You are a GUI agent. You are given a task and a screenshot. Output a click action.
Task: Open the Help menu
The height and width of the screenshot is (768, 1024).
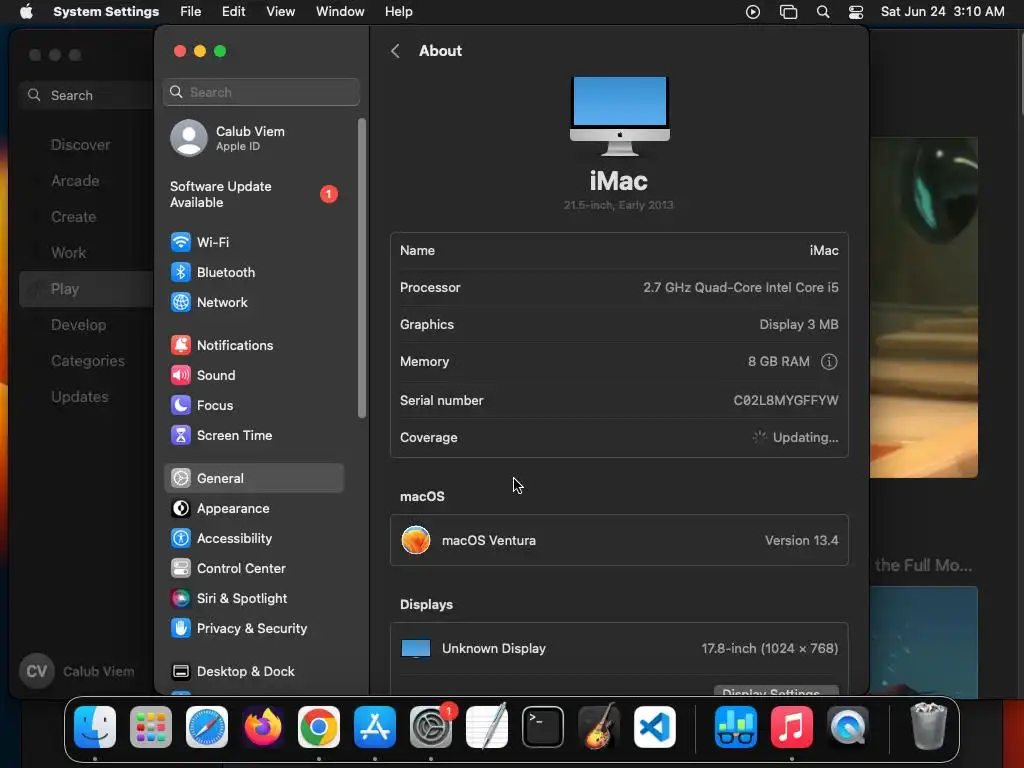pyautogui.click(x=398, y=12)
